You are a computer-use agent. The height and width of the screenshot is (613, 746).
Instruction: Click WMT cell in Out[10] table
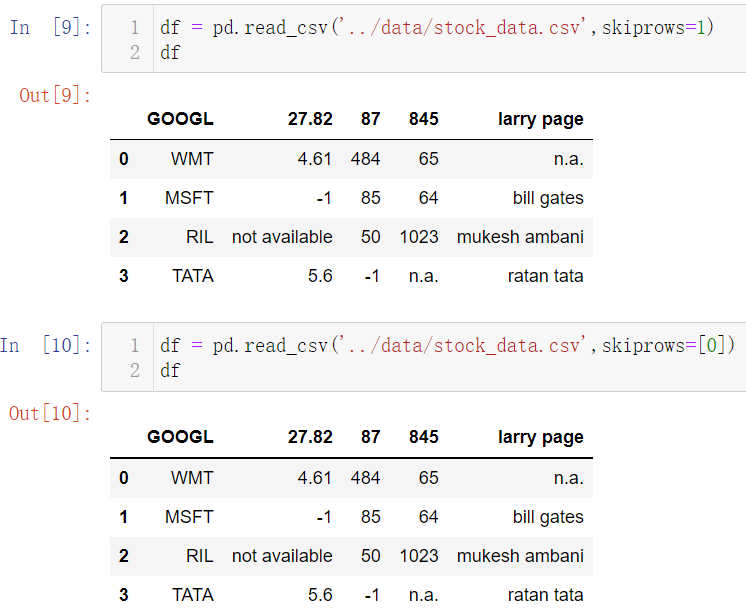[x=192, y=478]
